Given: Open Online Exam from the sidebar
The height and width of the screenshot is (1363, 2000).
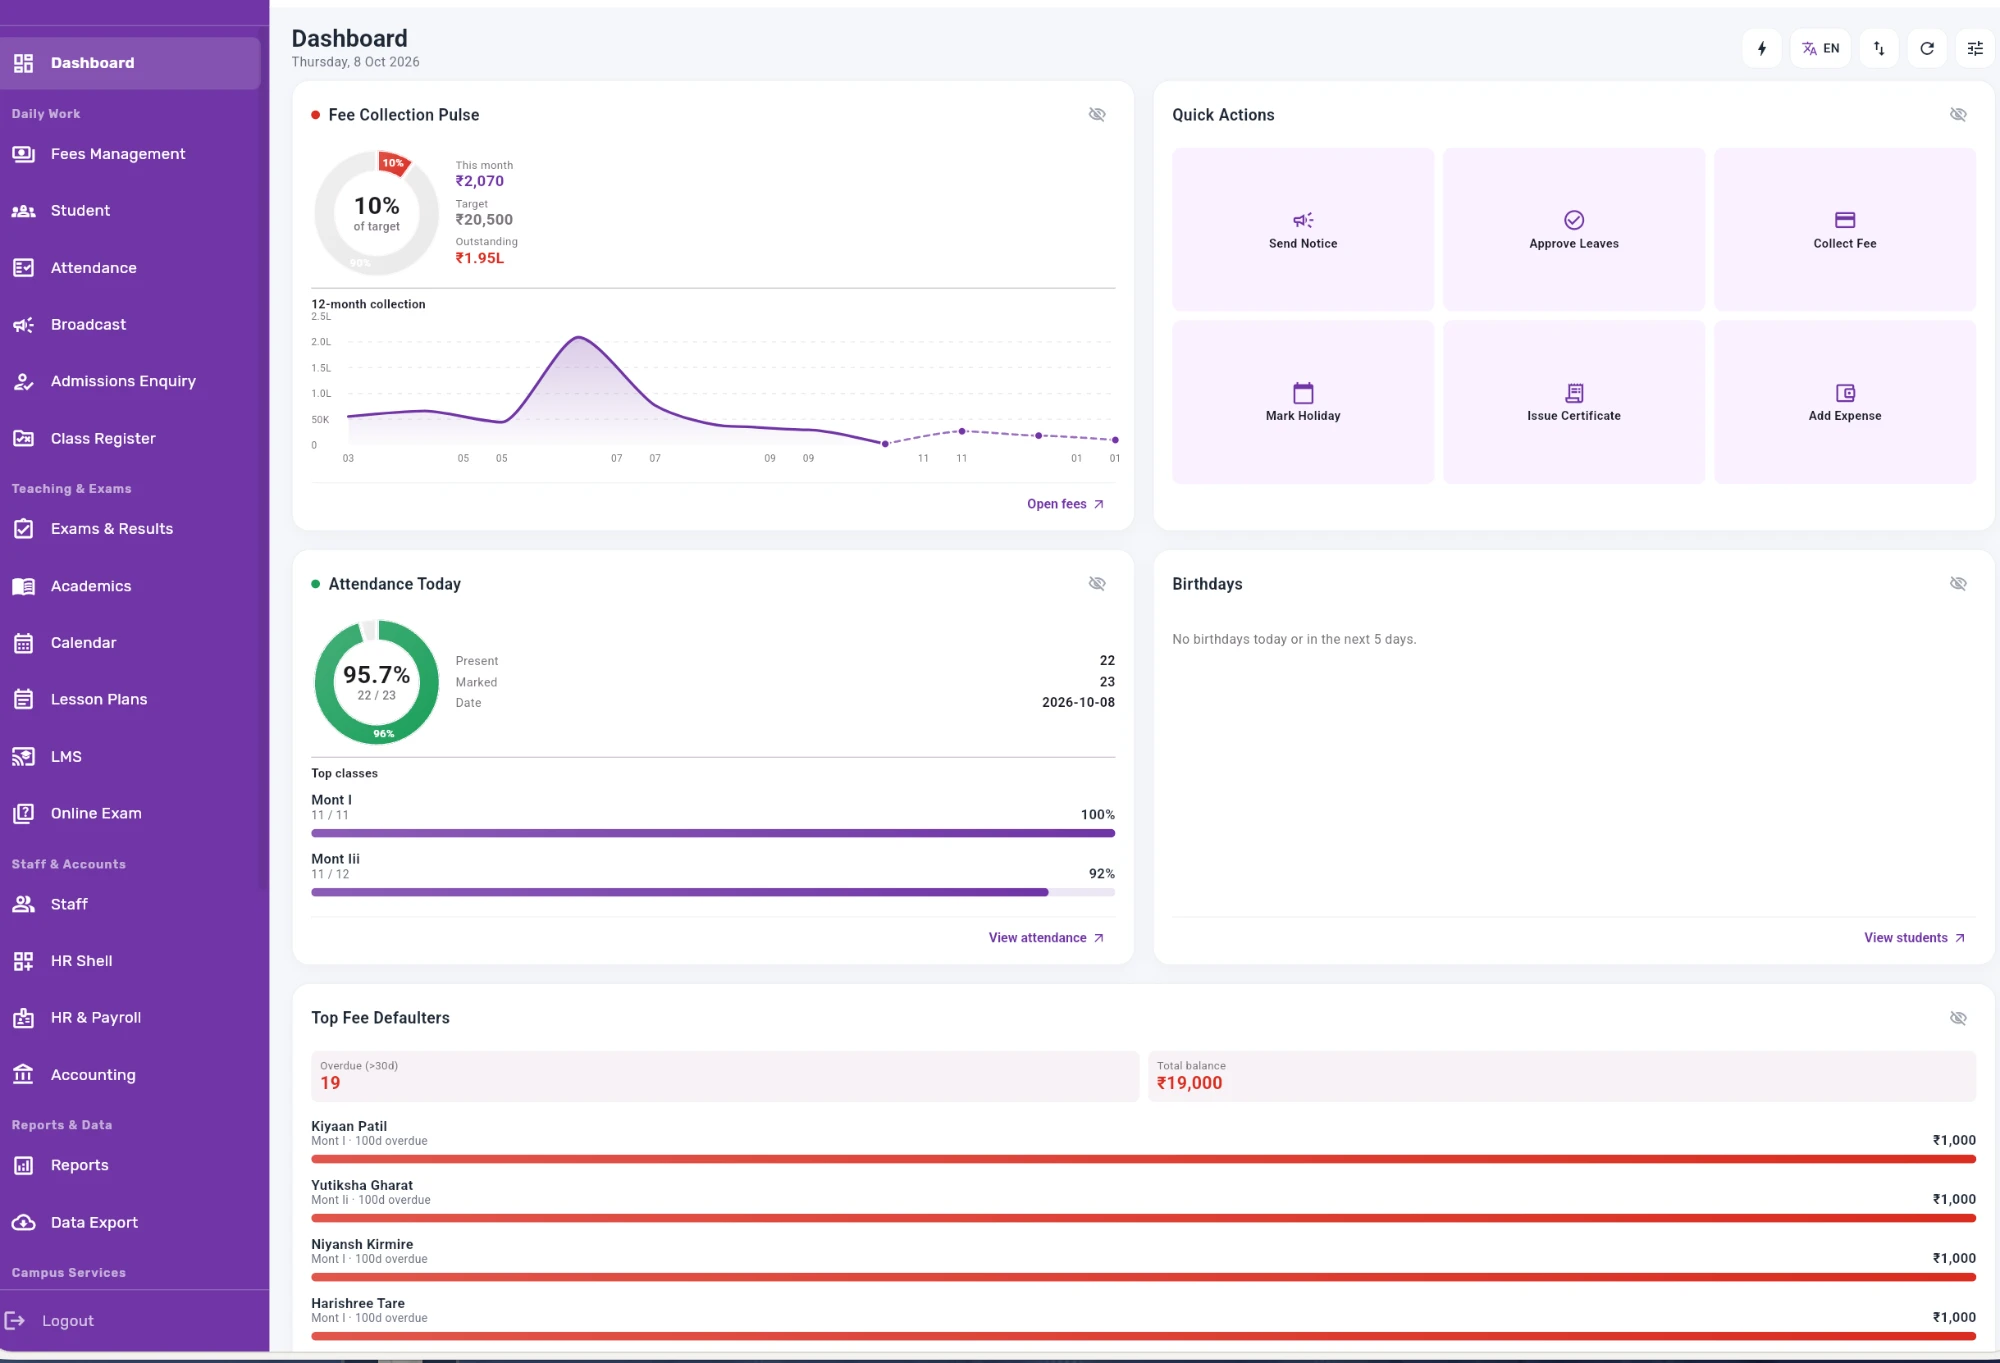Looking at the screenshot, I should (x=130, y=813).
